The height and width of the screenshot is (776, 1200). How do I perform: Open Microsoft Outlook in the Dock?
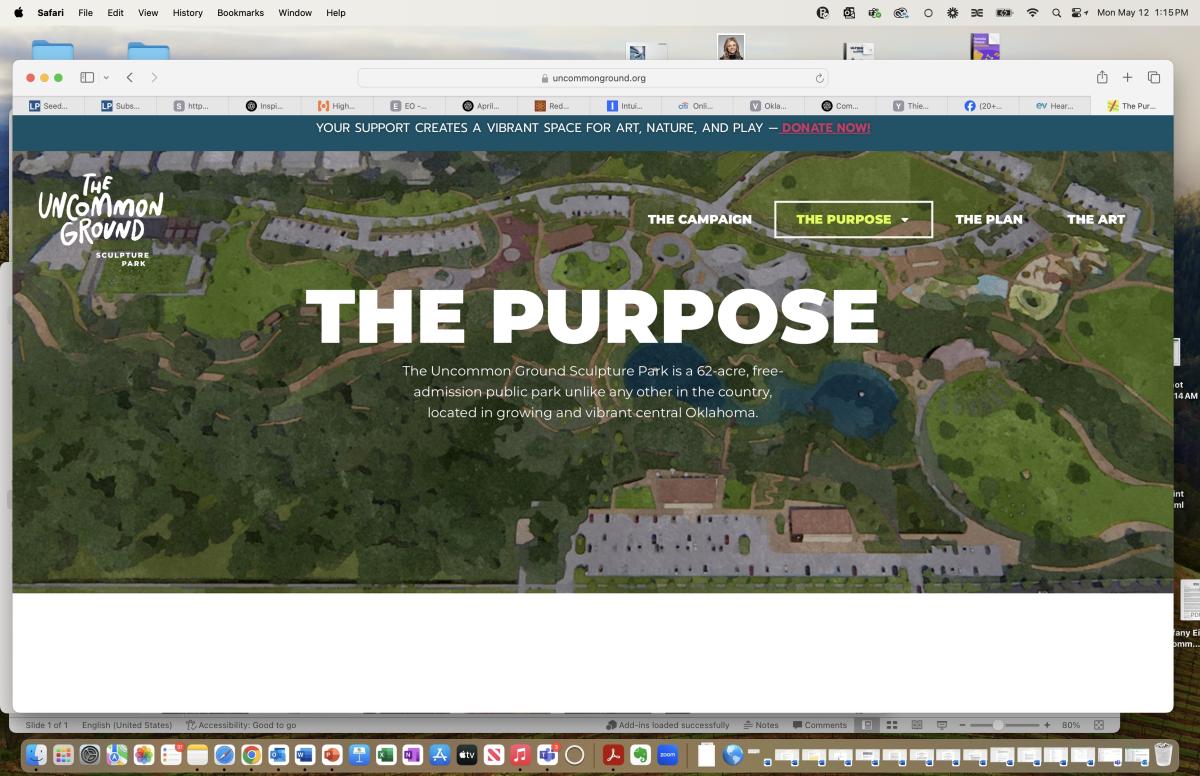[278, 755]
